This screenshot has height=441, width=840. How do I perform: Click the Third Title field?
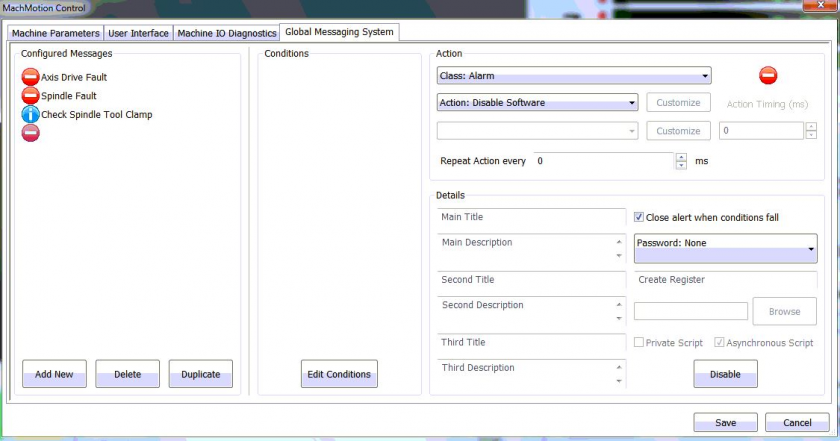tap(531, 342)
